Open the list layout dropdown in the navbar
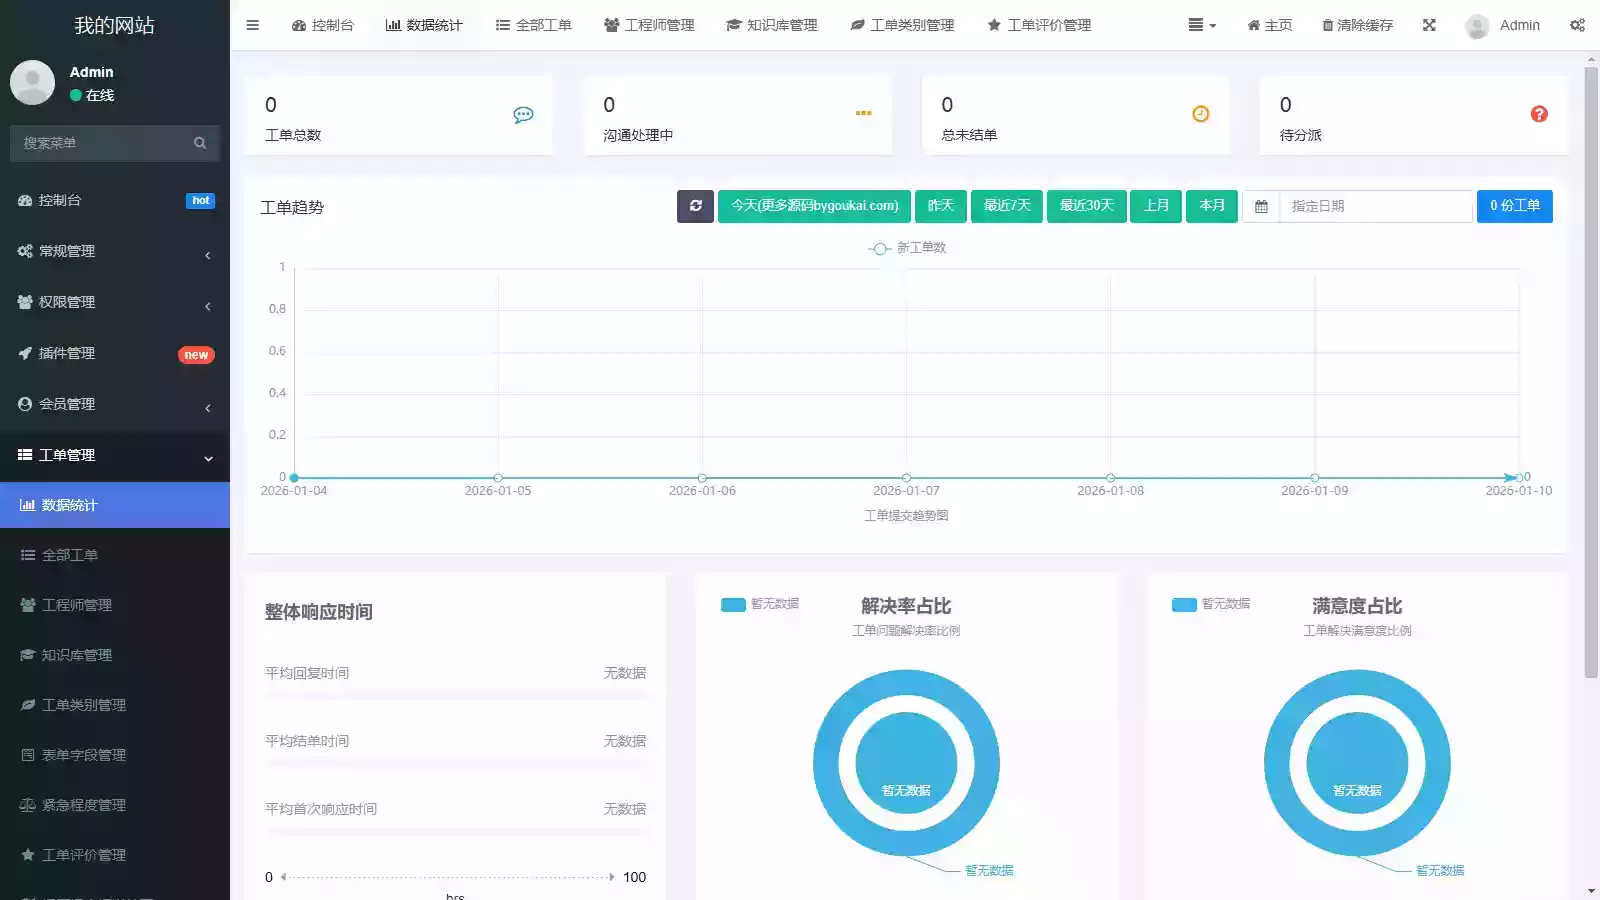1600x900 pixels. click(1200, 25)
